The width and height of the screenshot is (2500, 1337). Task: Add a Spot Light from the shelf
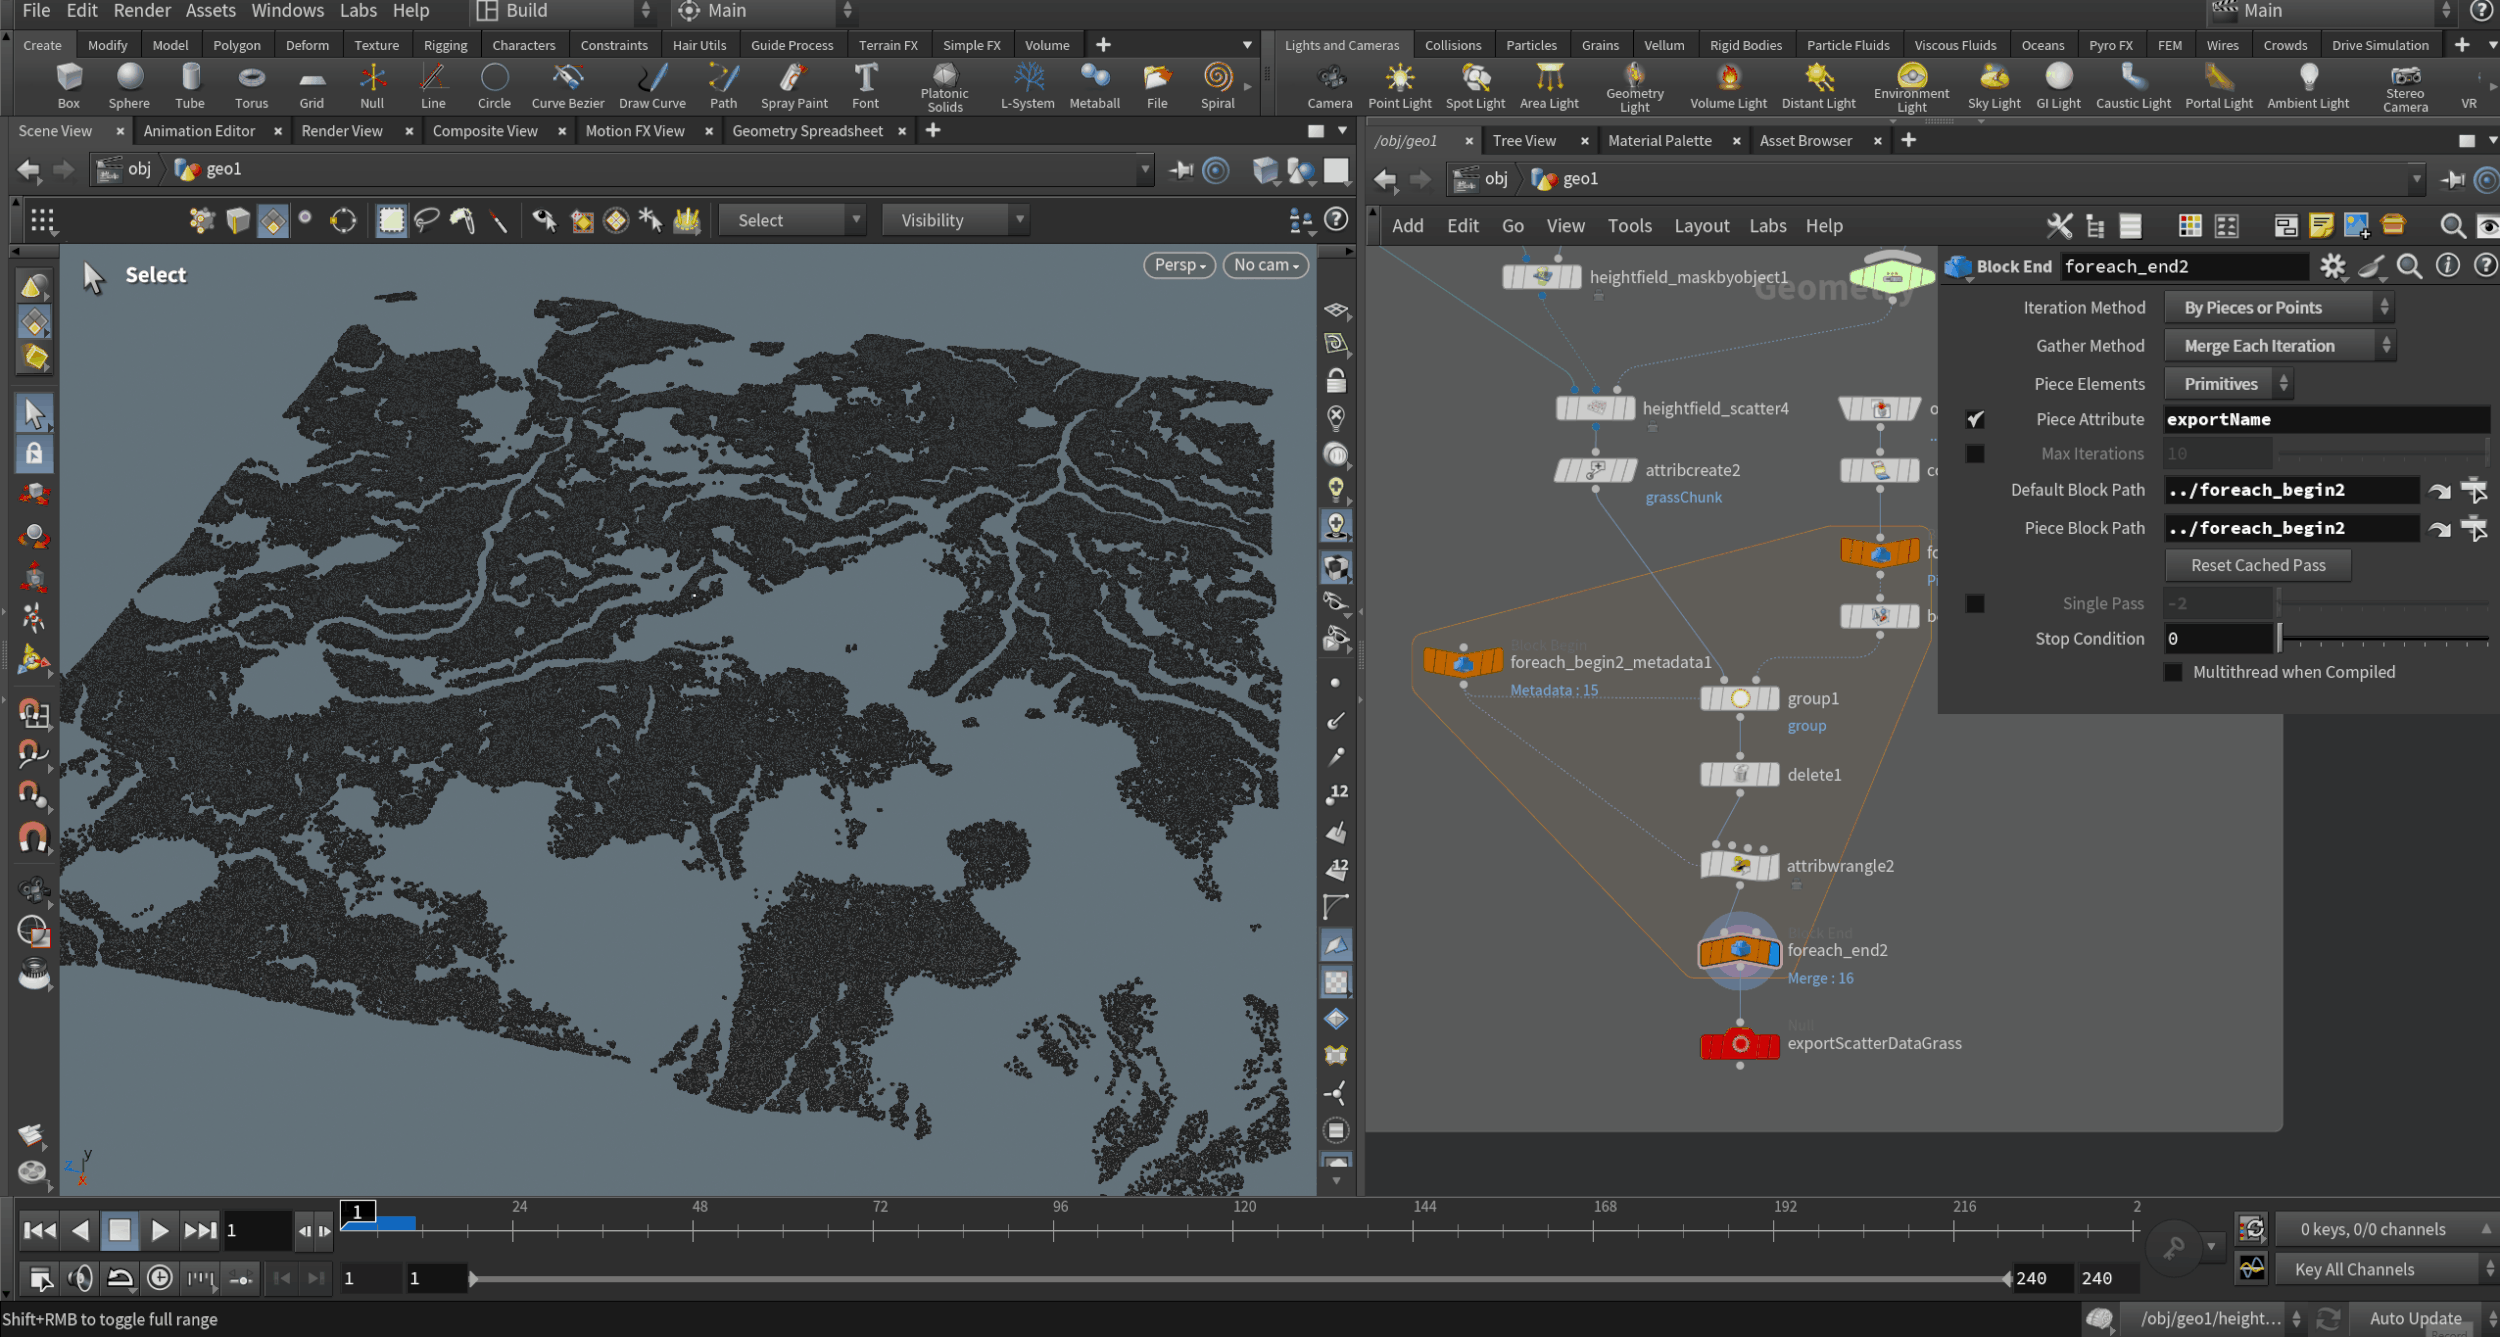click(x=1475, y=85)
